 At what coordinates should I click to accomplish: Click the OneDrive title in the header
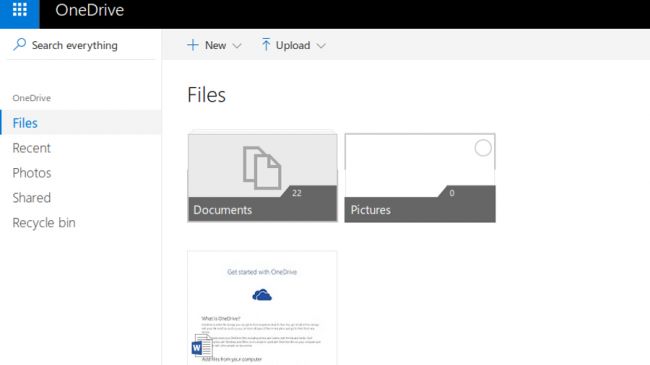click(90, 10)
